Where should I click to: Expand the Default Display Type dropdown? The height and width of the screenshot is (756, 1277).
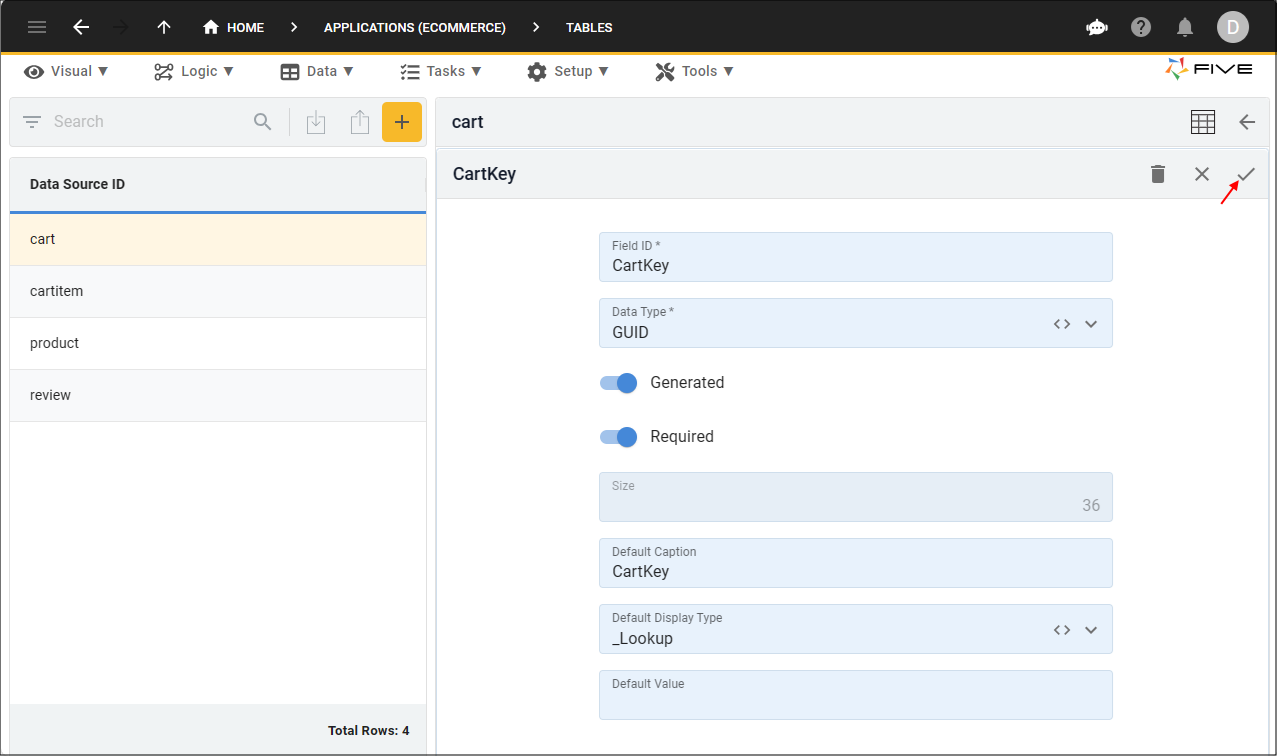(1091, 630)
